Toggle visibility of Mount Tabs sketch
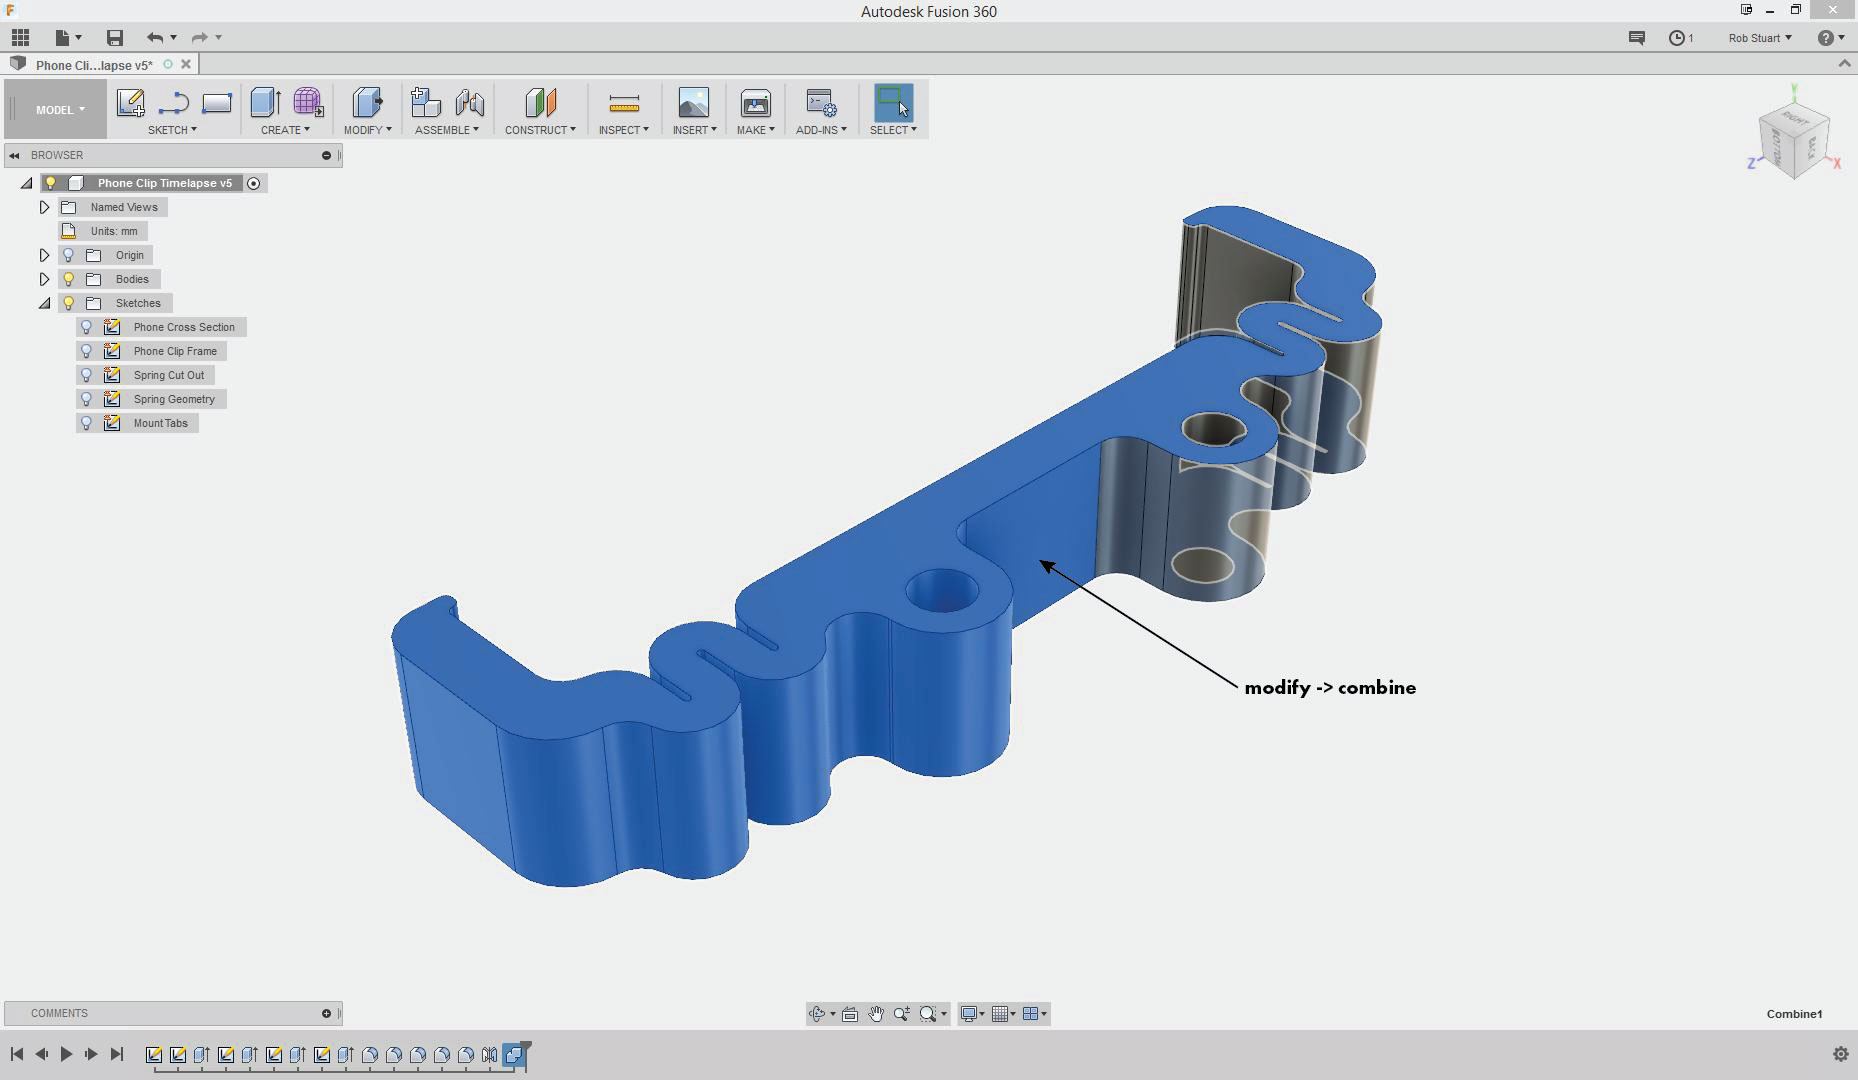The width and height of the screenshot is (1858, 1080). pos(87,423)
